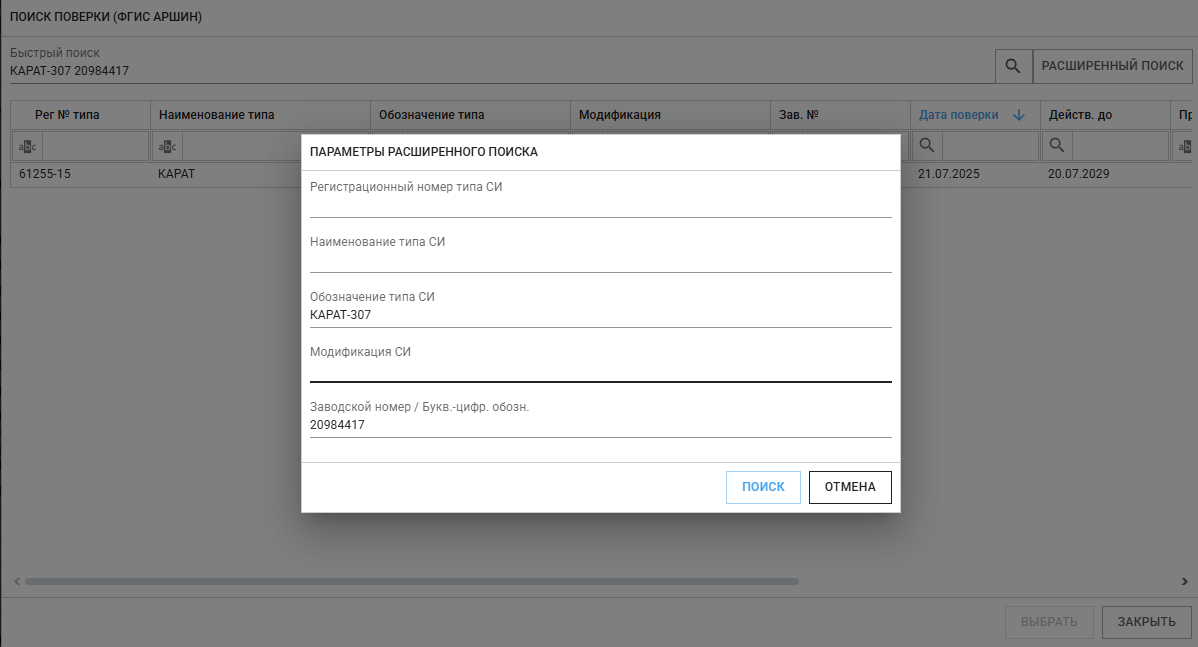The height and width of the screenshot is (647, 1198).
Task: Open filter type icon for Наименование типа column
Action: (x=168, y=147)
